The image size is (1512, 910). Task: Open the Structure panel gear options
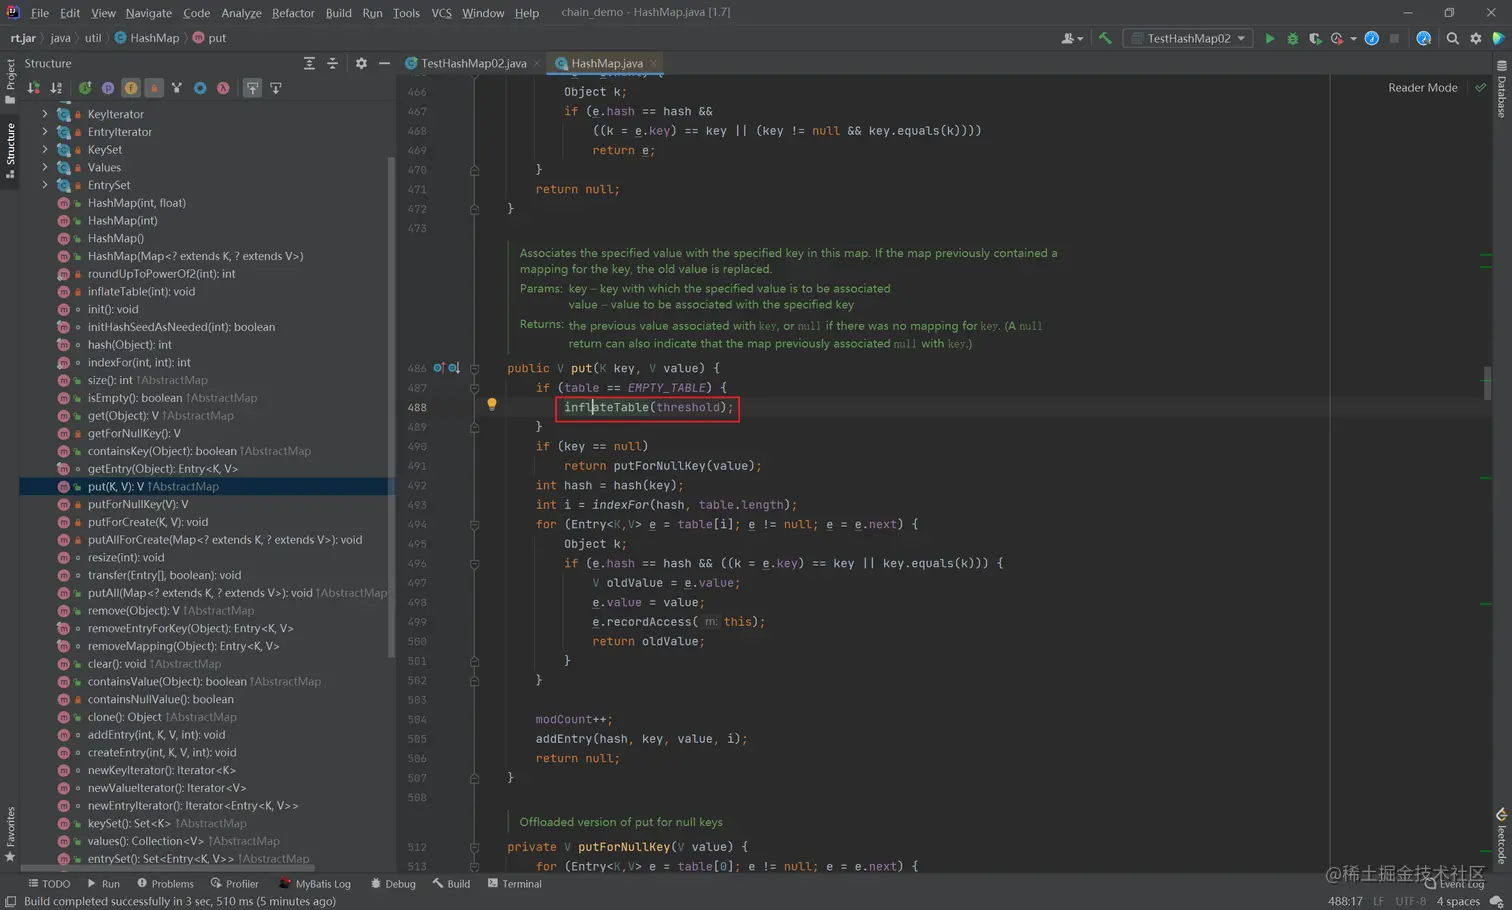361,63
